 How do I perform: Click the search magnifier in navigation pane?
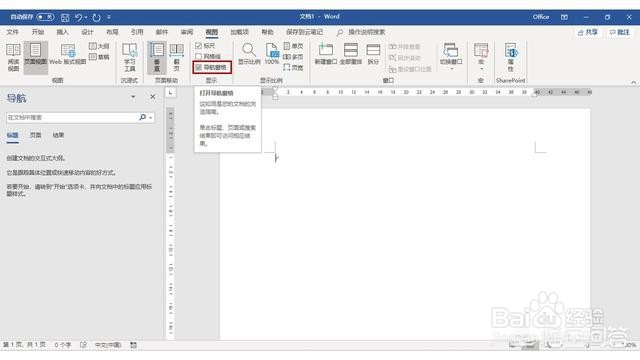point(142,117)
